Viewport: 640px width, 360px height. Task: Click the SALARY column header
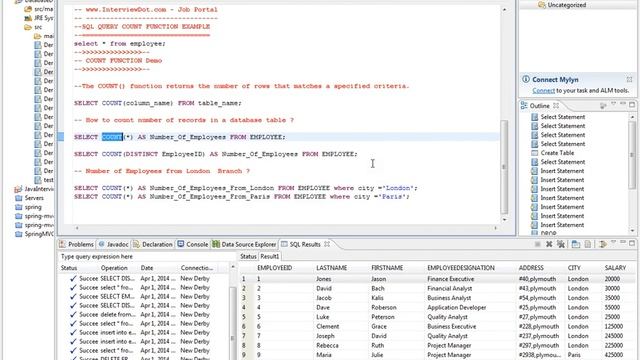point(615,268)
